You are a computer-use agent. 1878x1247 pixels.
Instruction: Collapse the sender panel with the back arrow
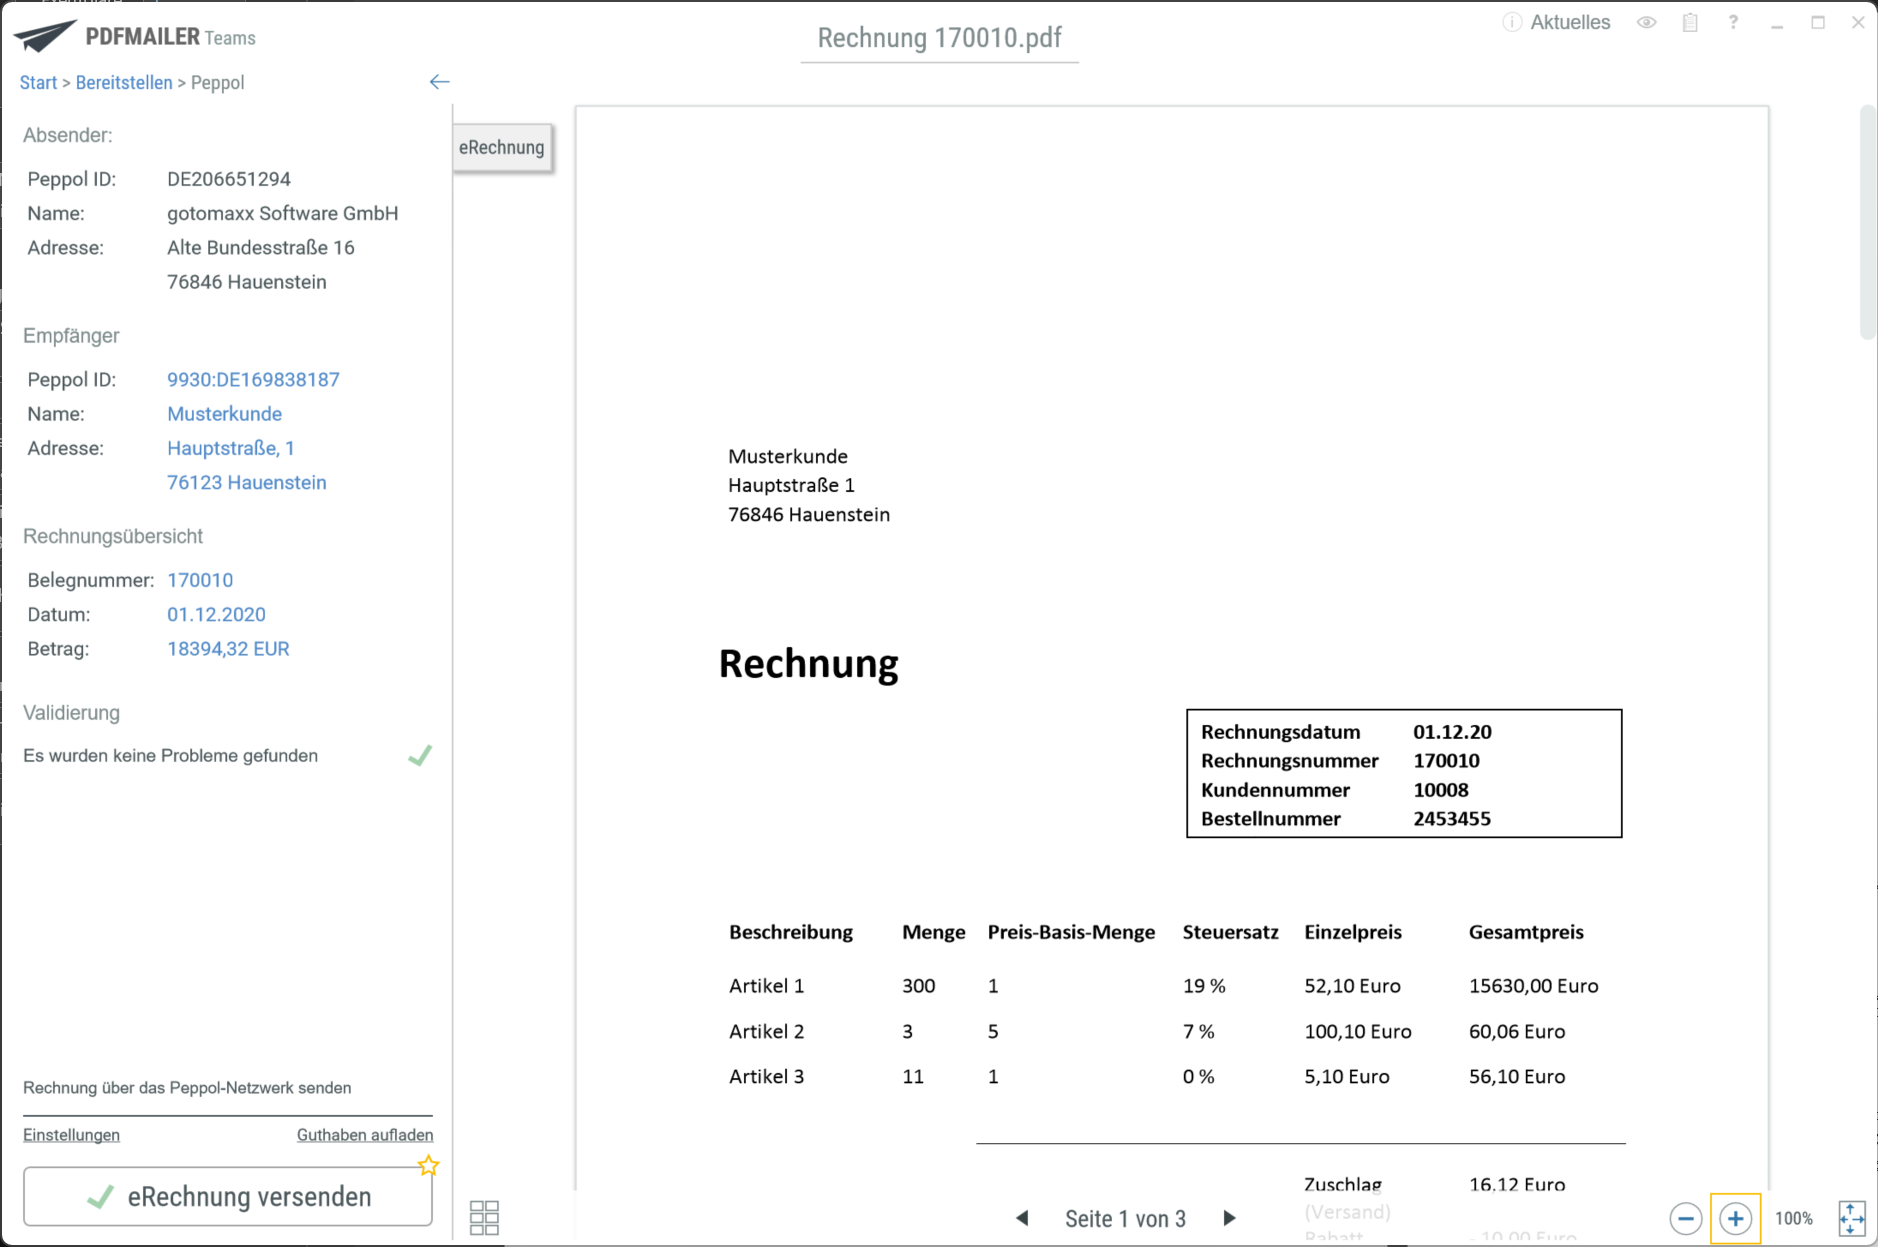point(439,81)
